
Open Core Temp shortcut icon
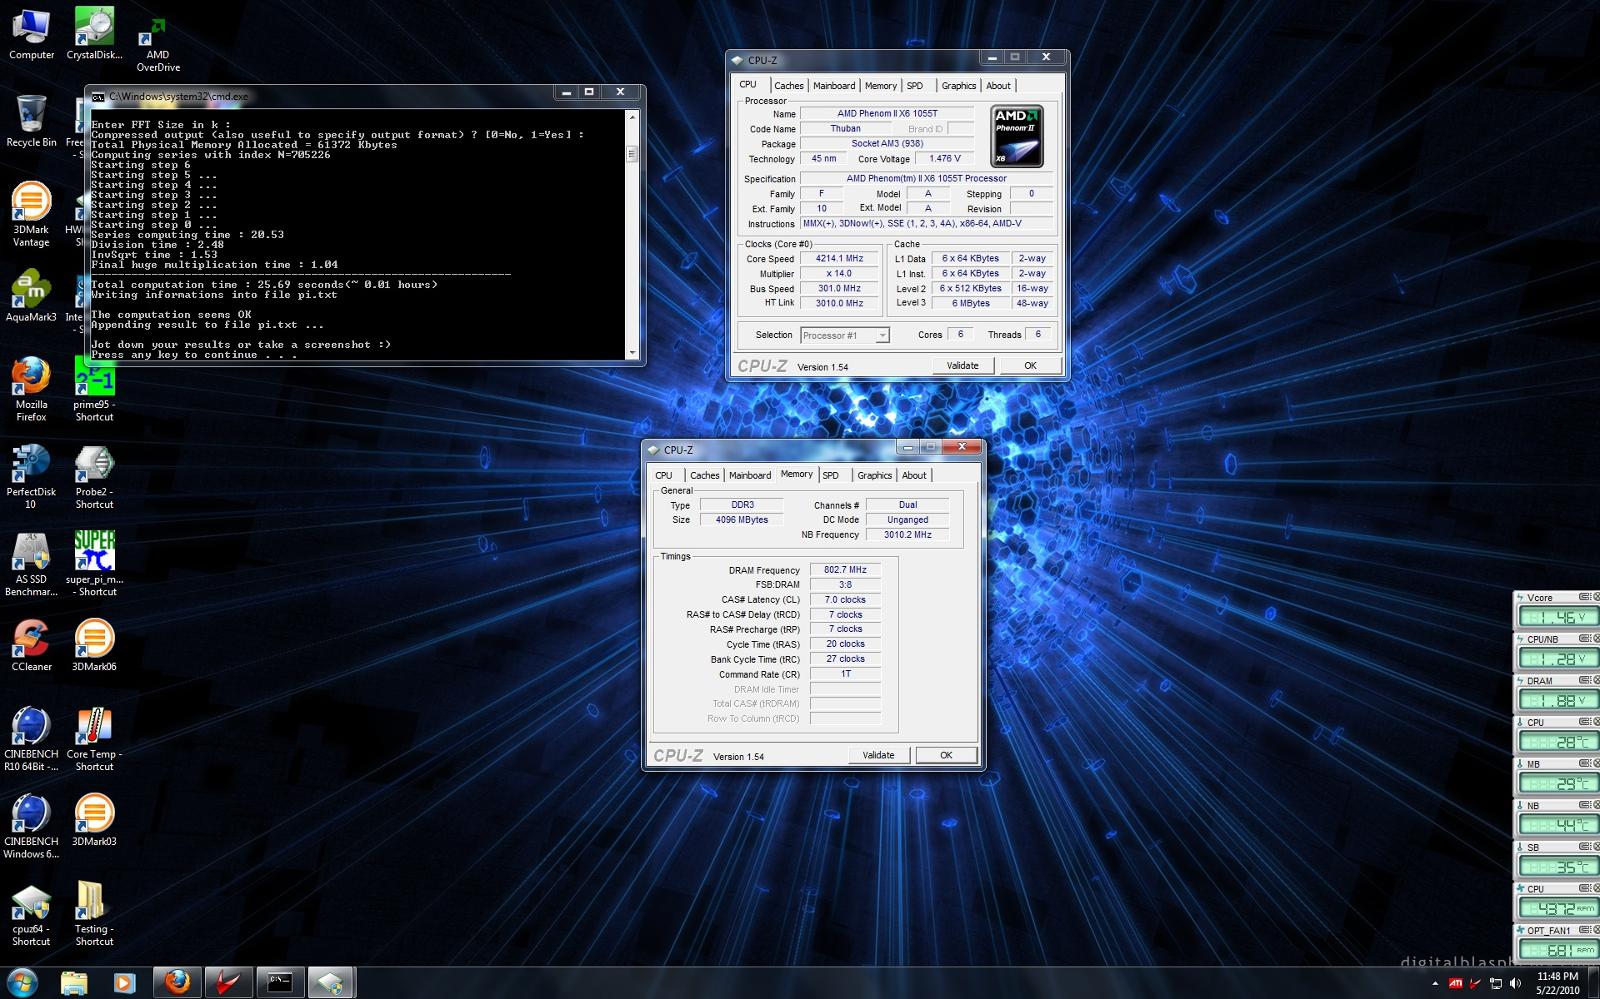[x=94, y=739]
